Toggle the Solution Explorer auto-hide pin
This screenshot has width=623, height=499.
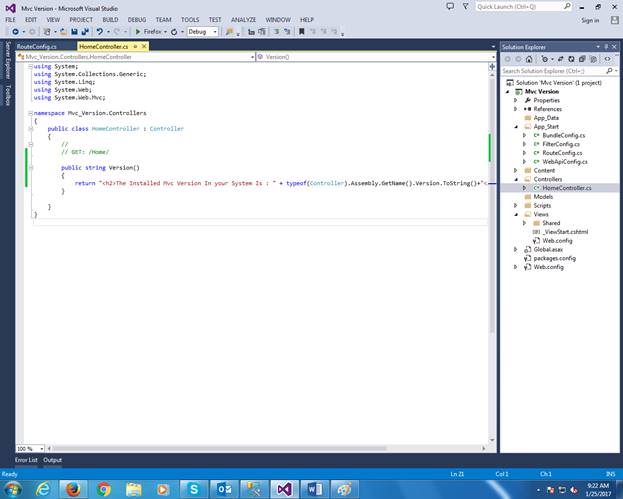(x=604, y=46)
